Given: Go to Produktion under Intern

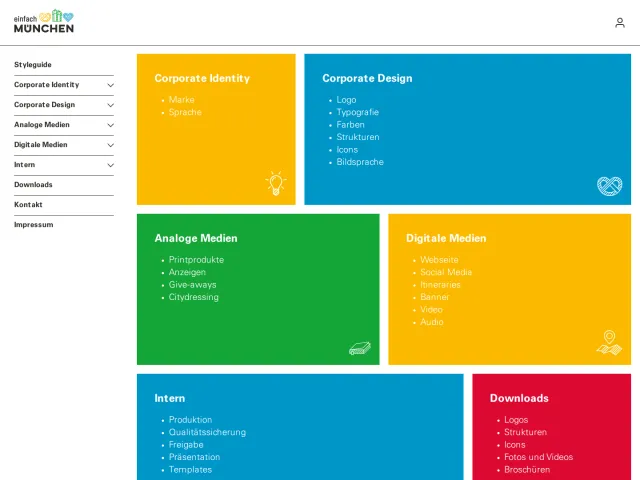Looking at the screenshot, I should 191,420.
